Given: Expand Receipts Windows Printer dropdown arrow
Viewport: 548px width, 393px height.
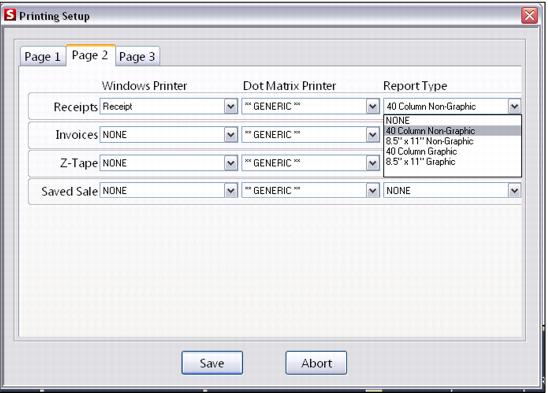Looking at the screenshot, I should coord(231,106).
